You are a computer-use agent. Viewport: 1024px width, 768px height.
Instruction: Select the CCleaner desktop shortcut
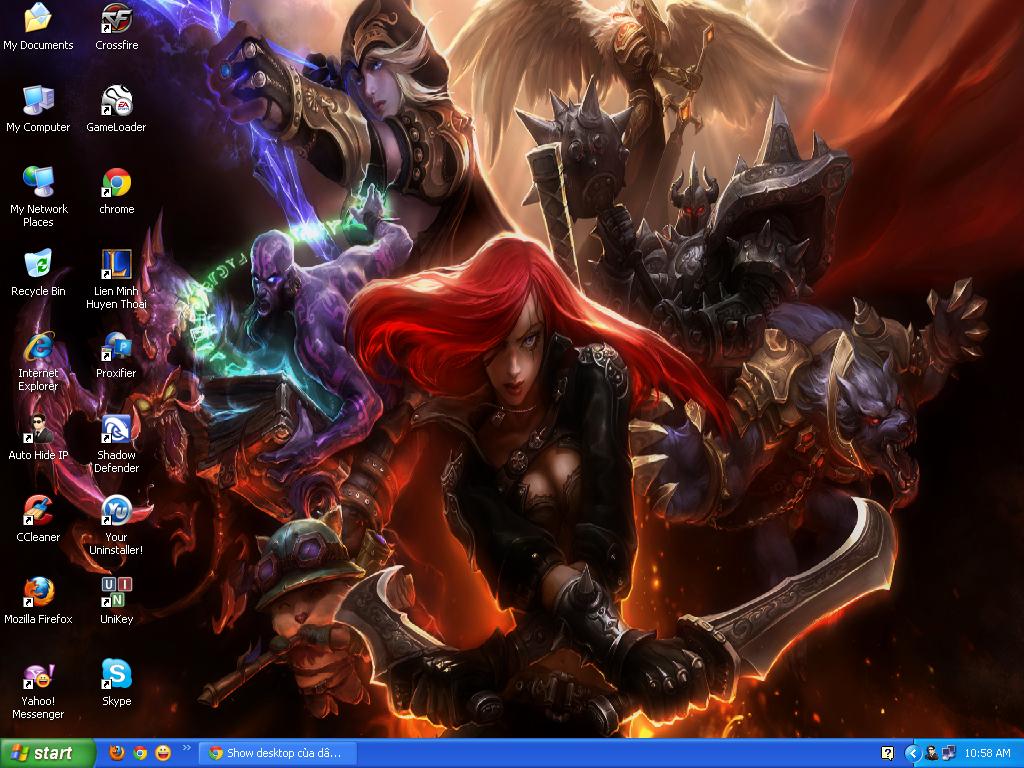tap(38, 511)
